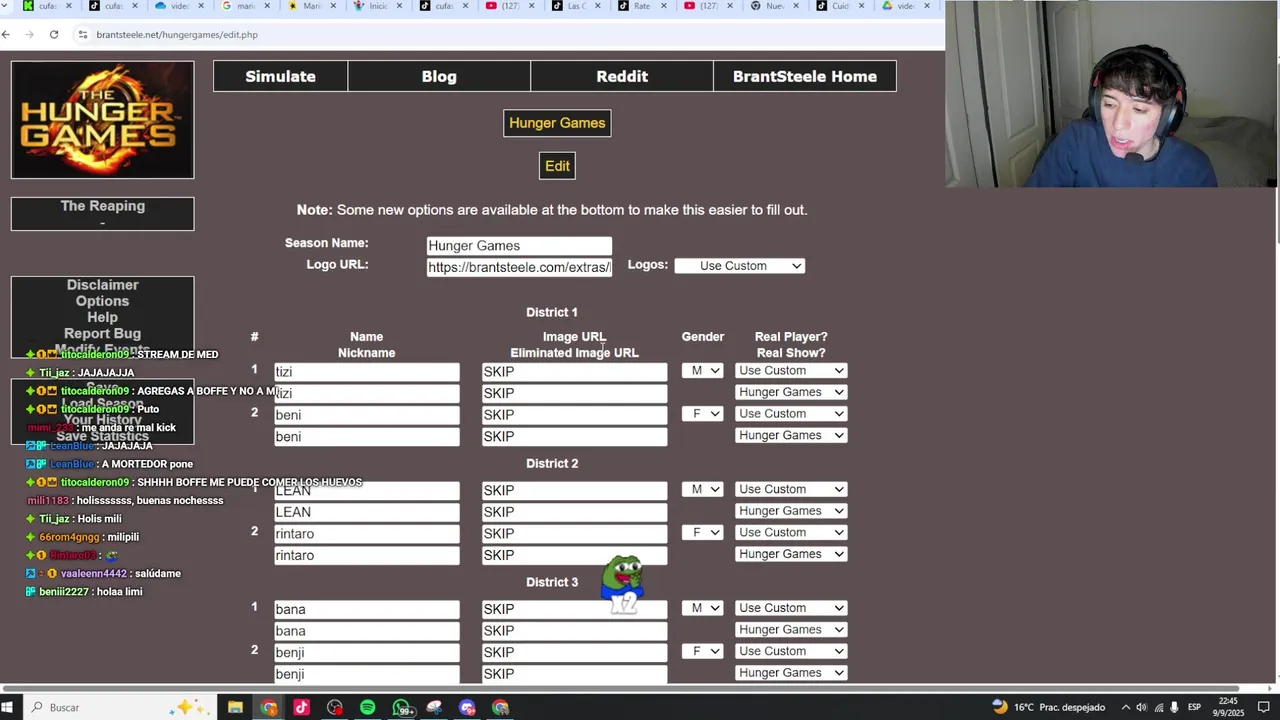
Task: Open gender dropdown for tizi
Action: pos(702,371)
